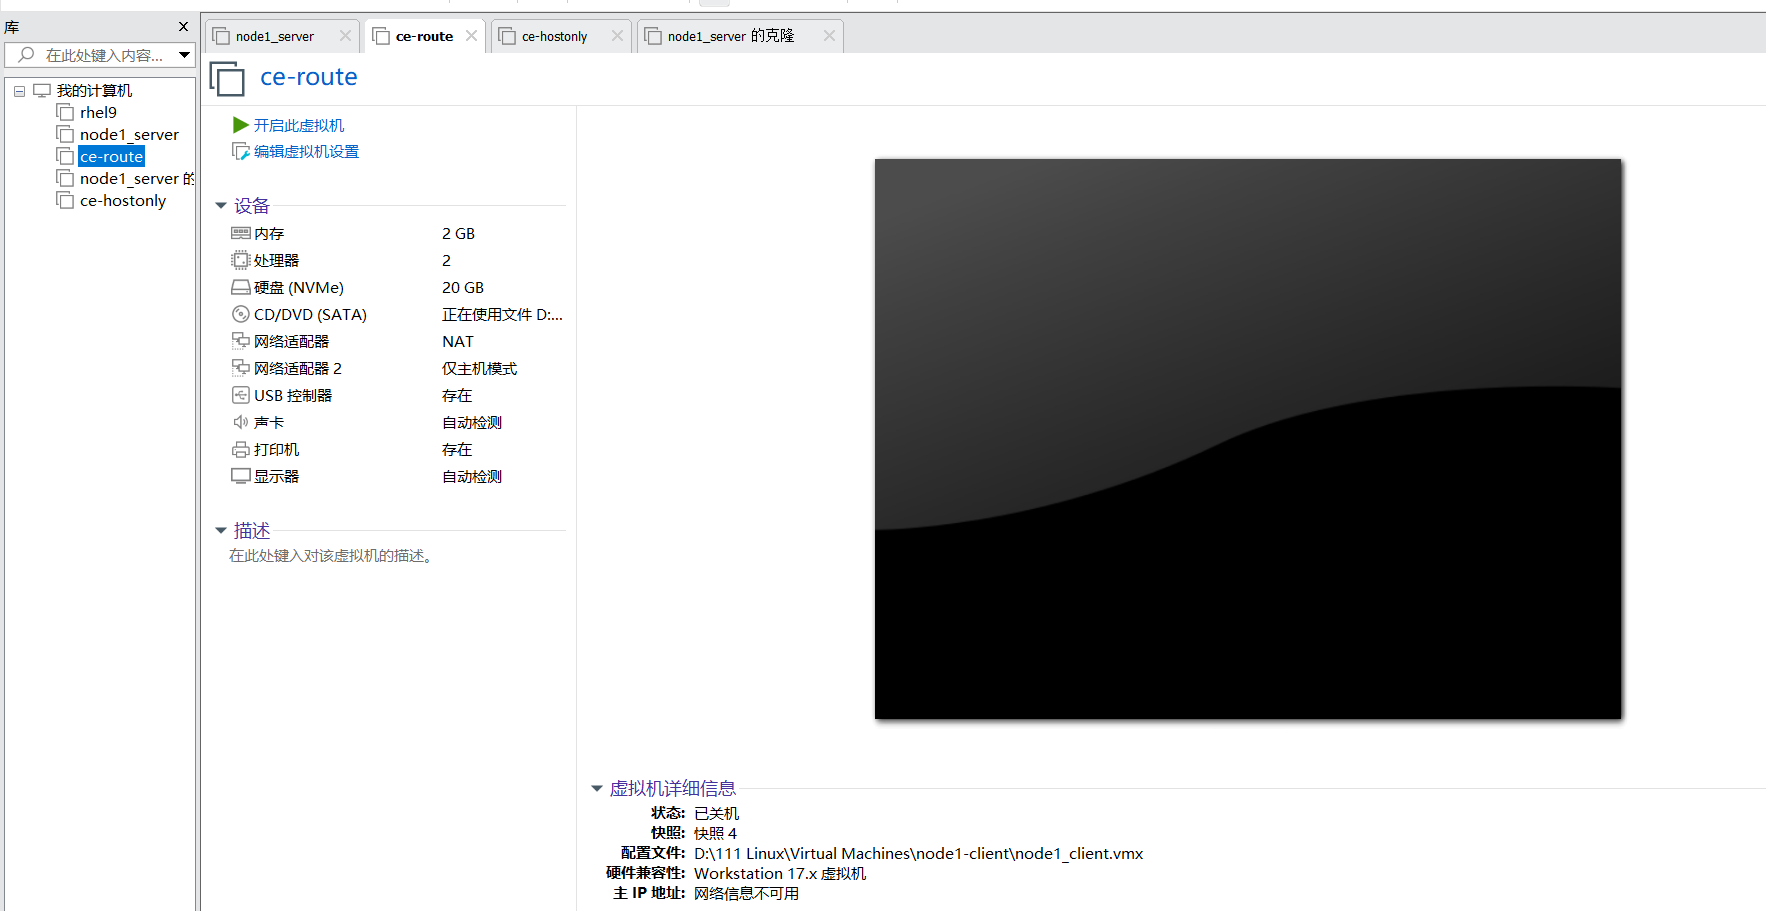This screenshot has width=1766, height=911.
Task: Click the black VM console preview
Action: tap(1248, 439)
